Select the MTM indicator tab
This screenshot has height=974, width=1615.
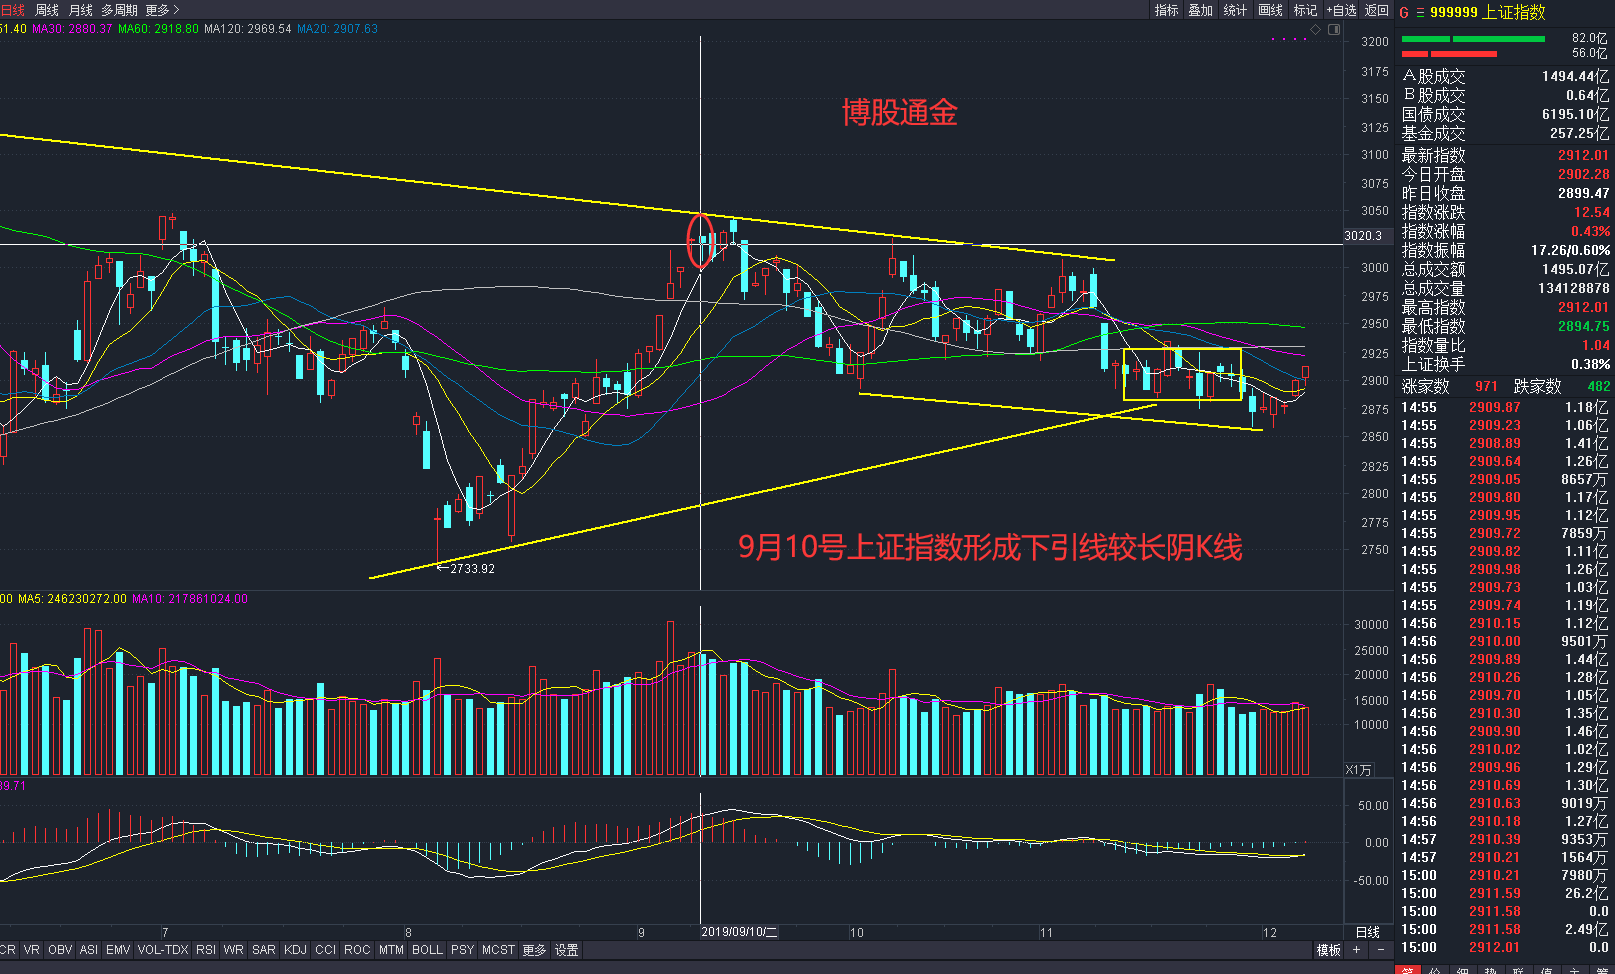coord(392,950)
